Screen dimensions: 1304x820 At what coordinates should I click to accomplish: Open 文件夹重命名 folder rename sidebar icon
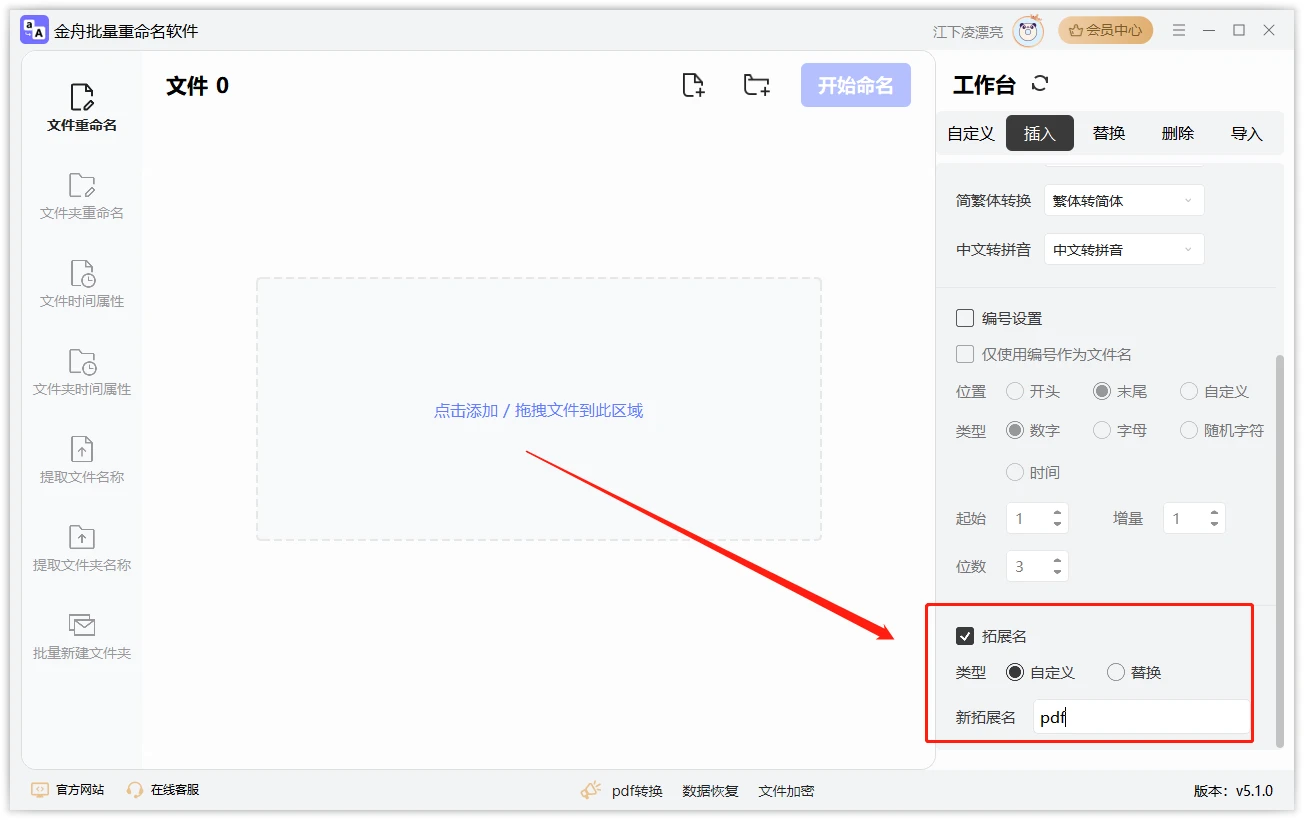[82, 186]
